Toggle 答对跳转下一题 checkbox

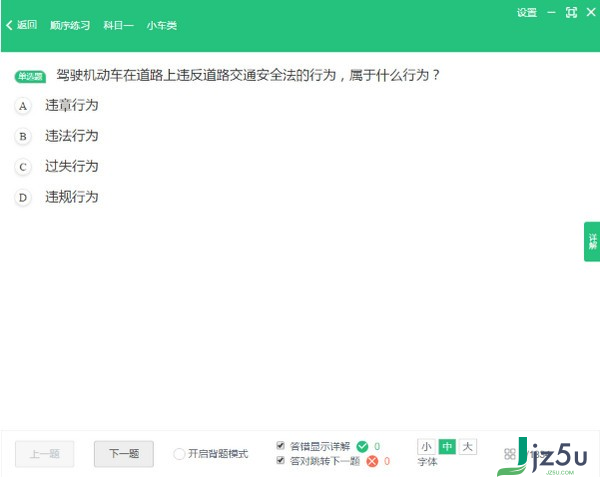pos(280,460)
